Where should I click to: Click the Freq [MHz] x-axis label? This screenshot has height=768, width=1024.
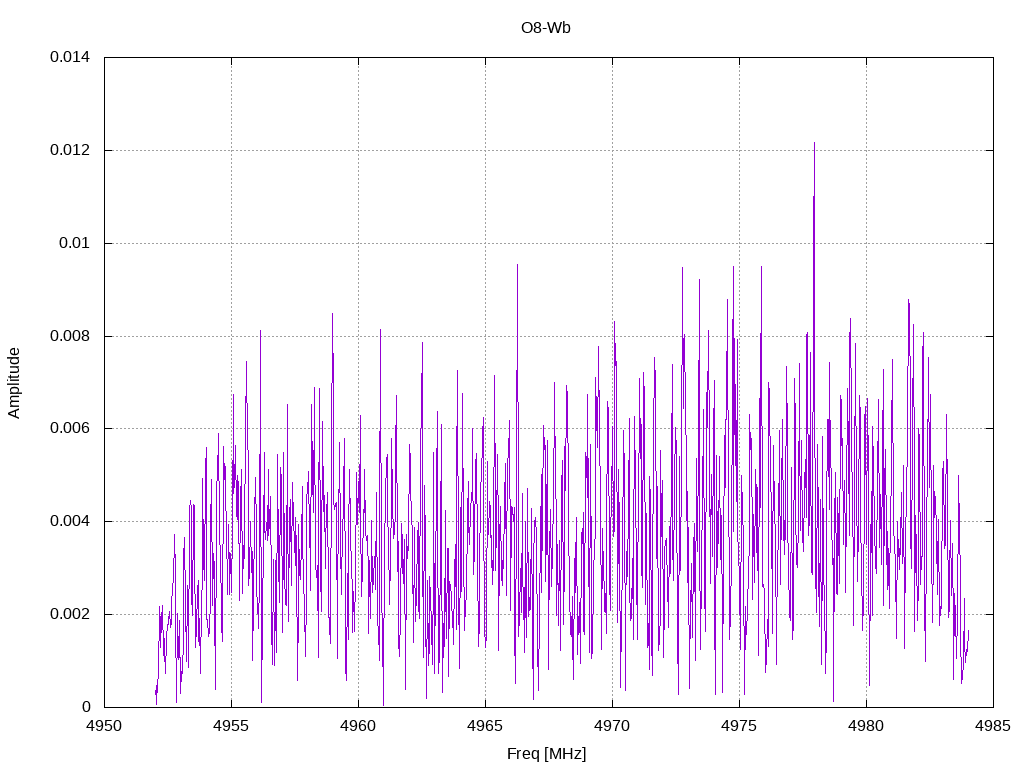pyautogui.click(x=547, y=753)
